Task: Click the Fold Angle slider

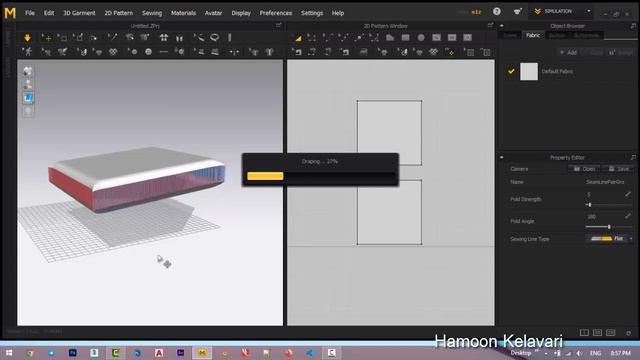Action: click(x=609, y=227)
